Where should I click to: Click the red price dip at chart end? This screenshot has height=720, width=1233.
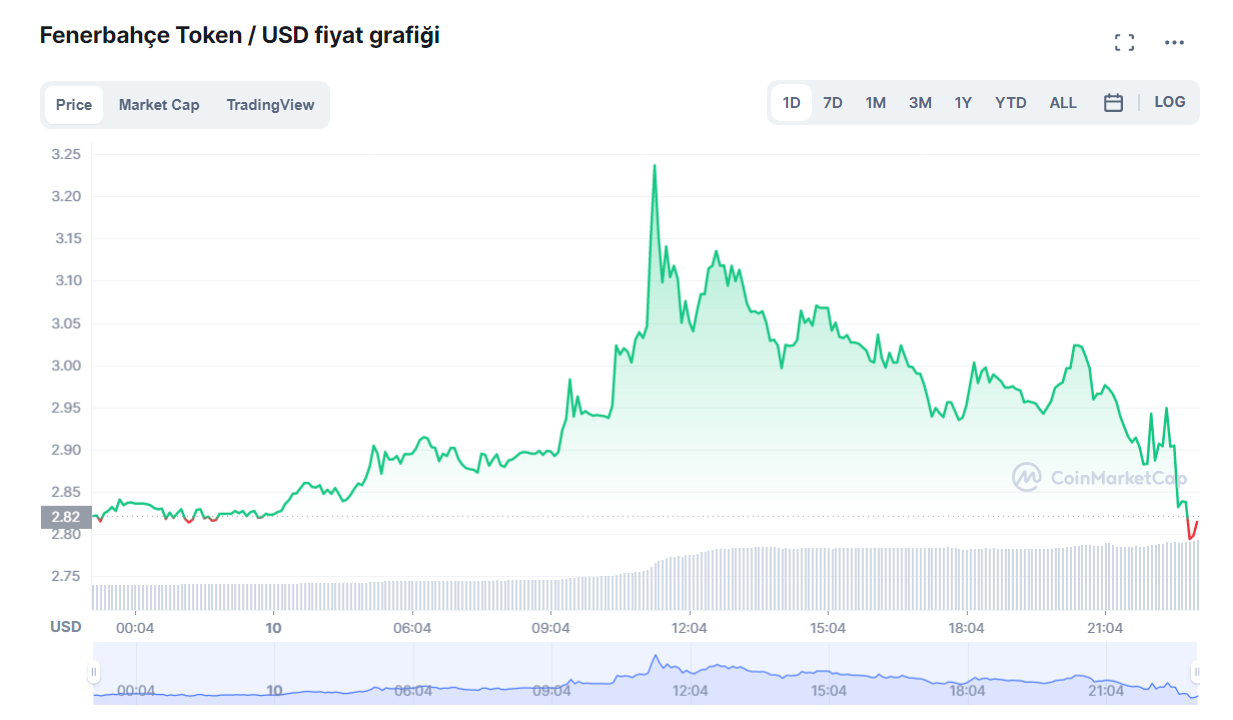[x=1192, y=532]
